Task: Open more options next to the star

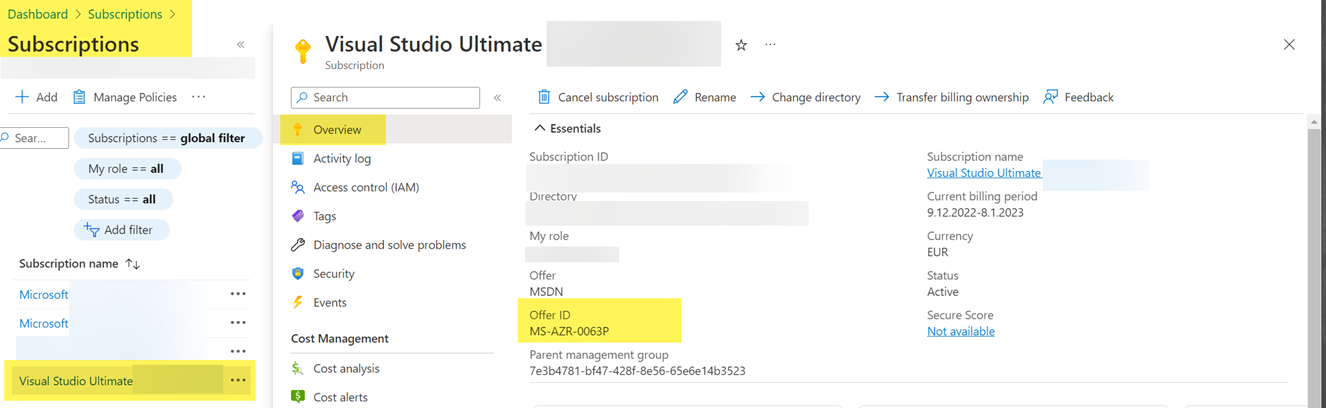Action: 770,45
